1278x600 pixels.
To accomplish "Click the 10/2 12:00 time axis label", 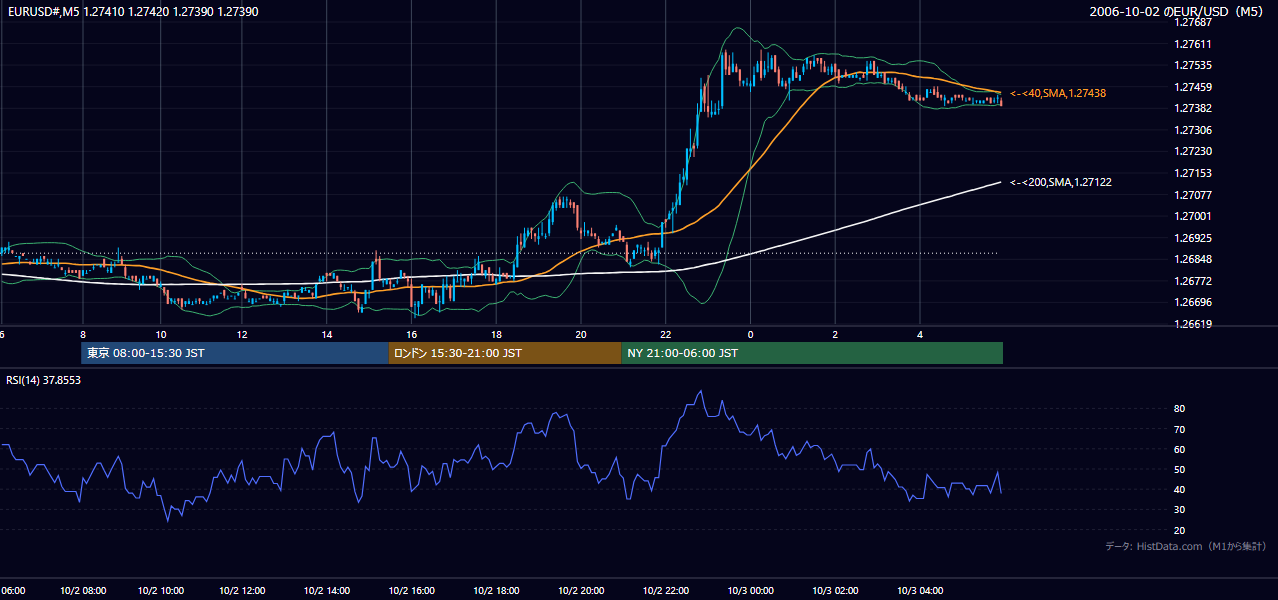I will click(x=242, y=591).
